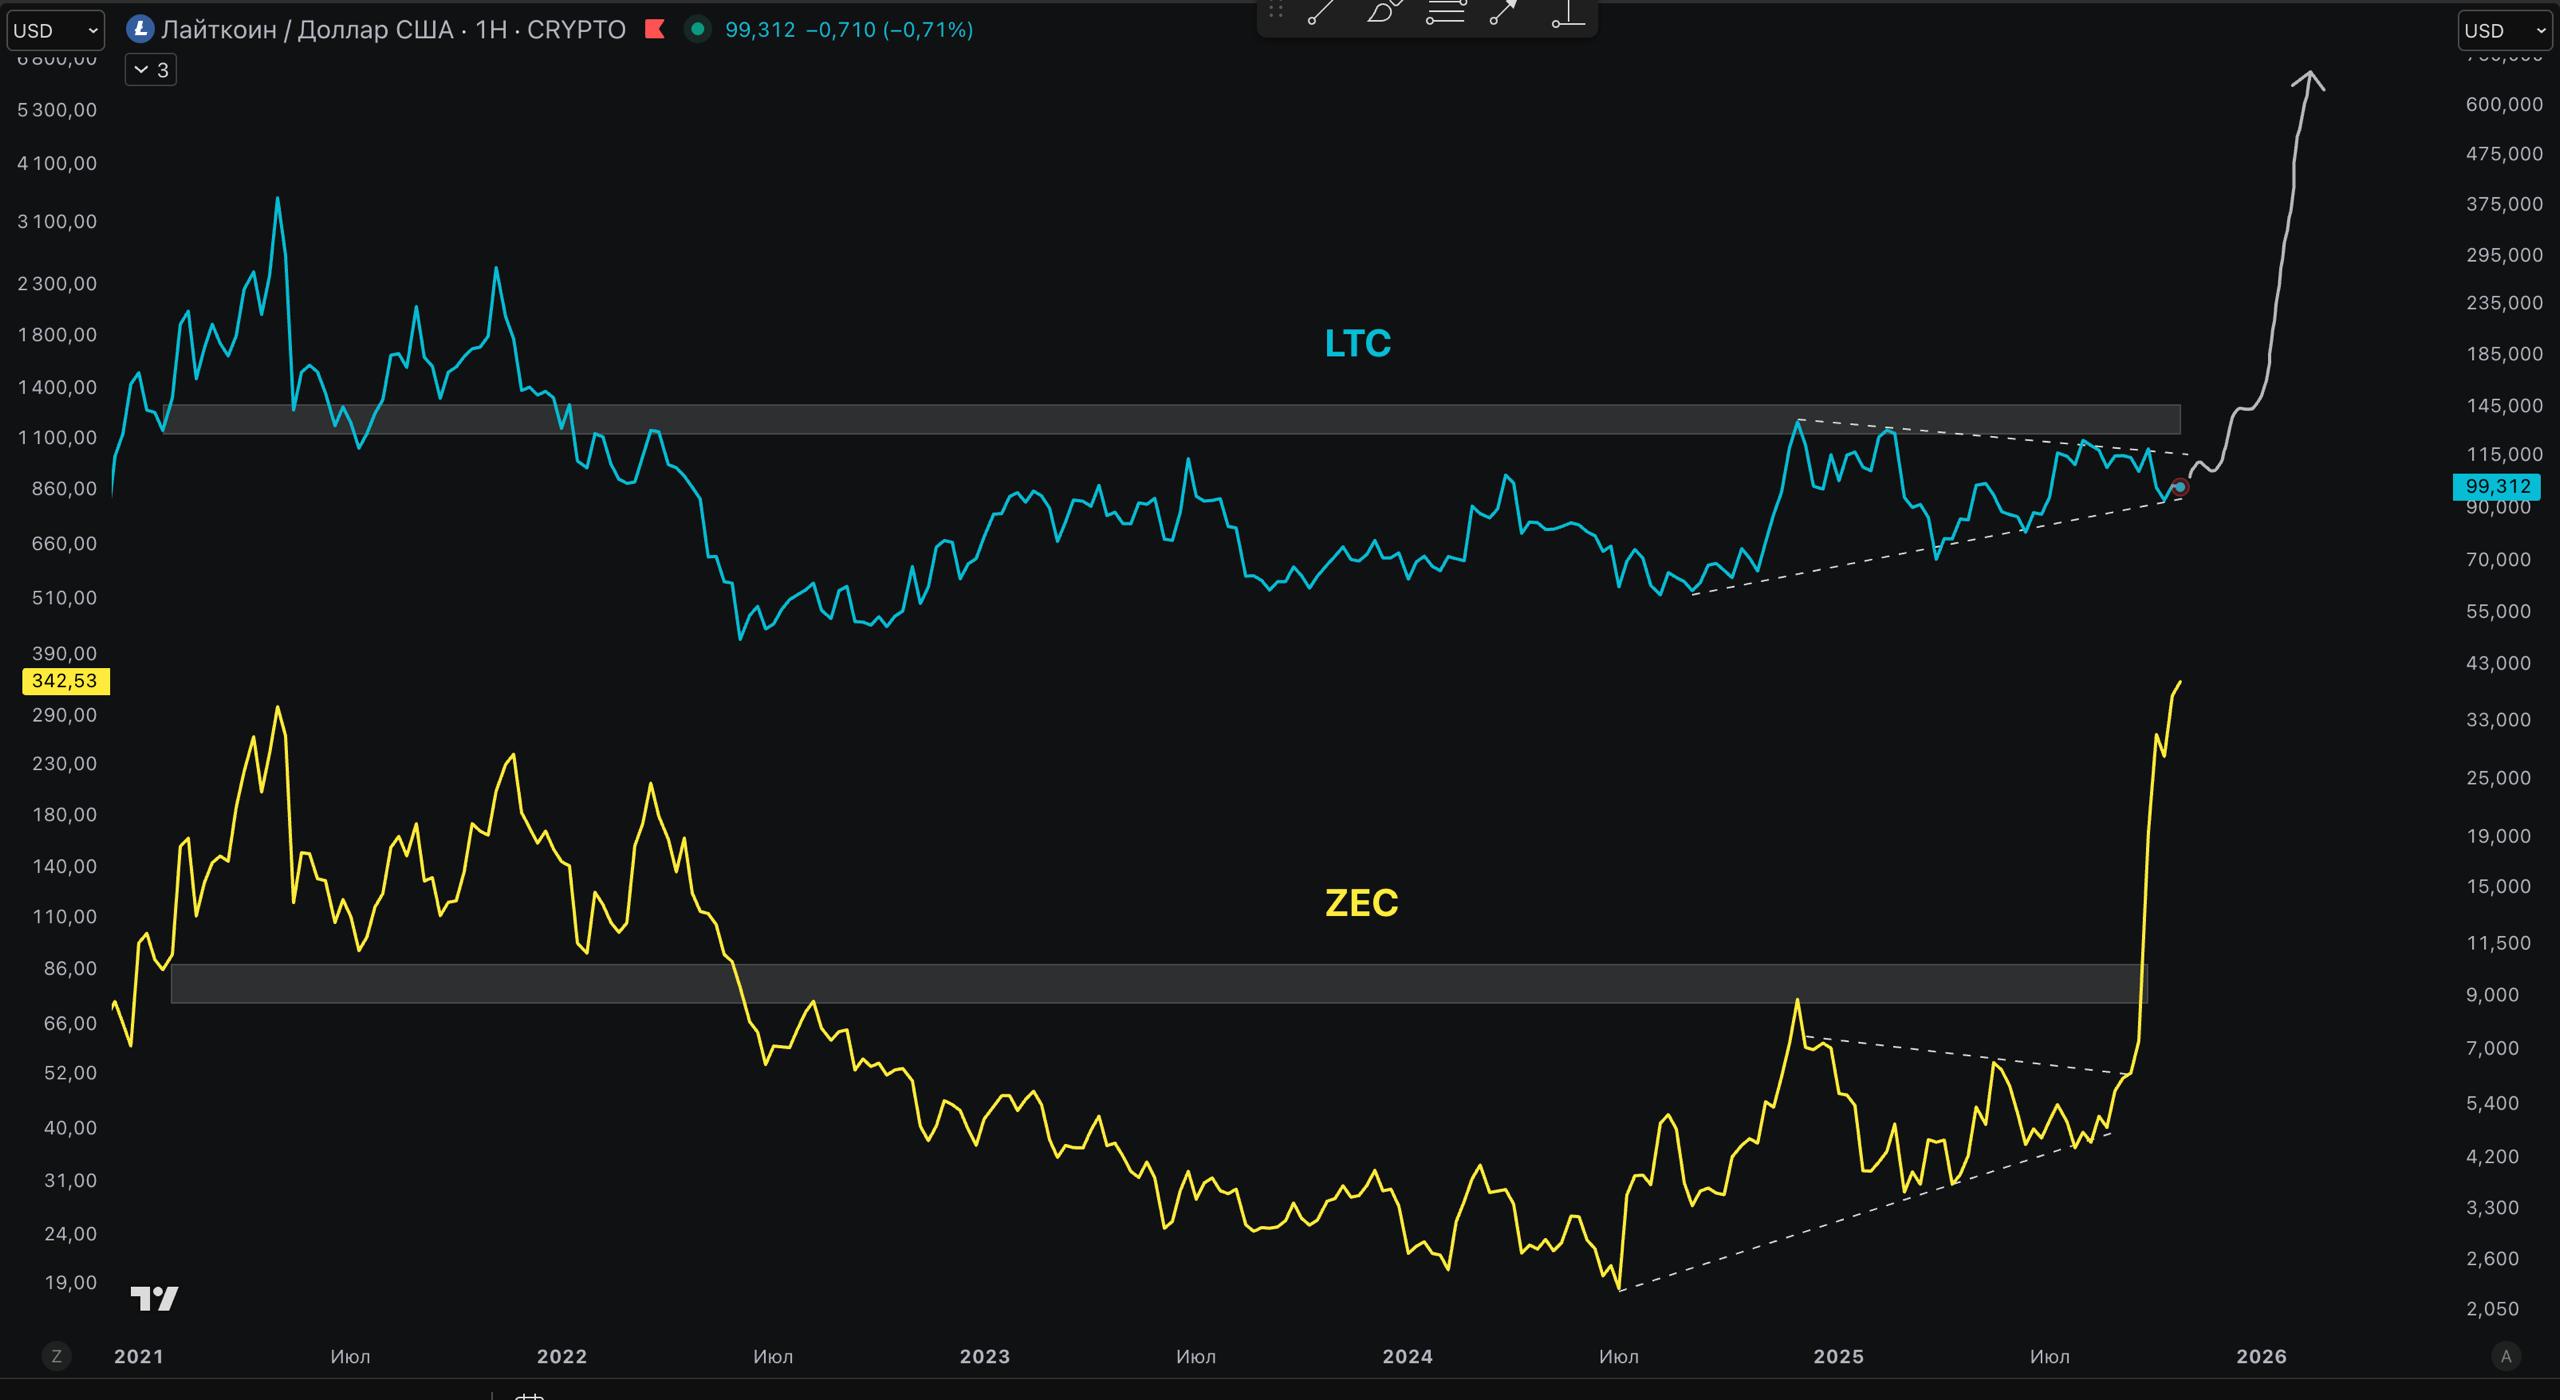
Task: Click the red flag icon beside CRYPTO
Action: point(655,29)
